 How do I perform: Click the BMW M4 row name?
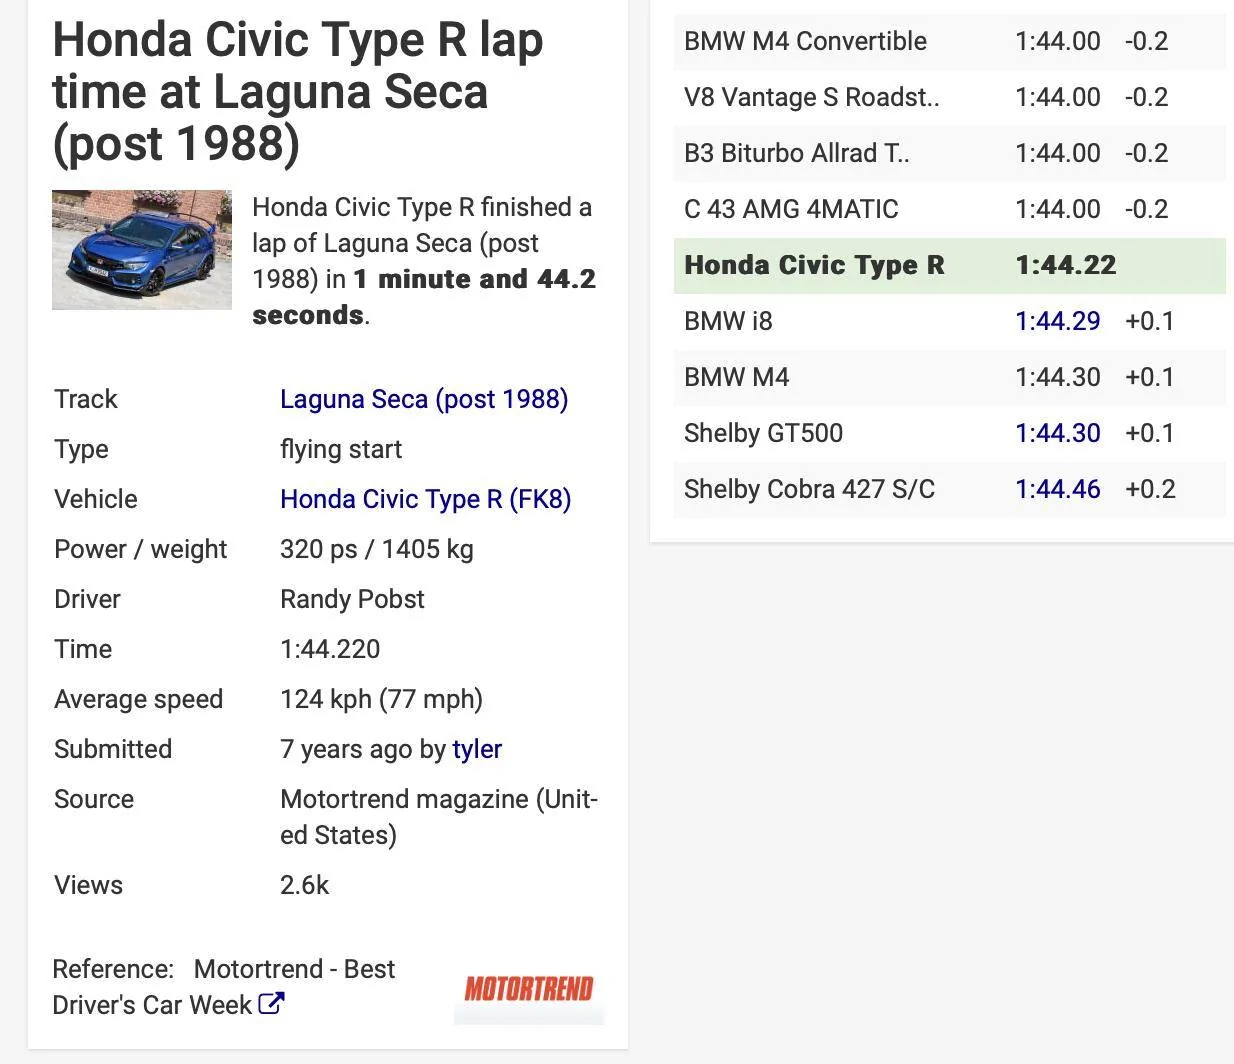coord(736,377)
